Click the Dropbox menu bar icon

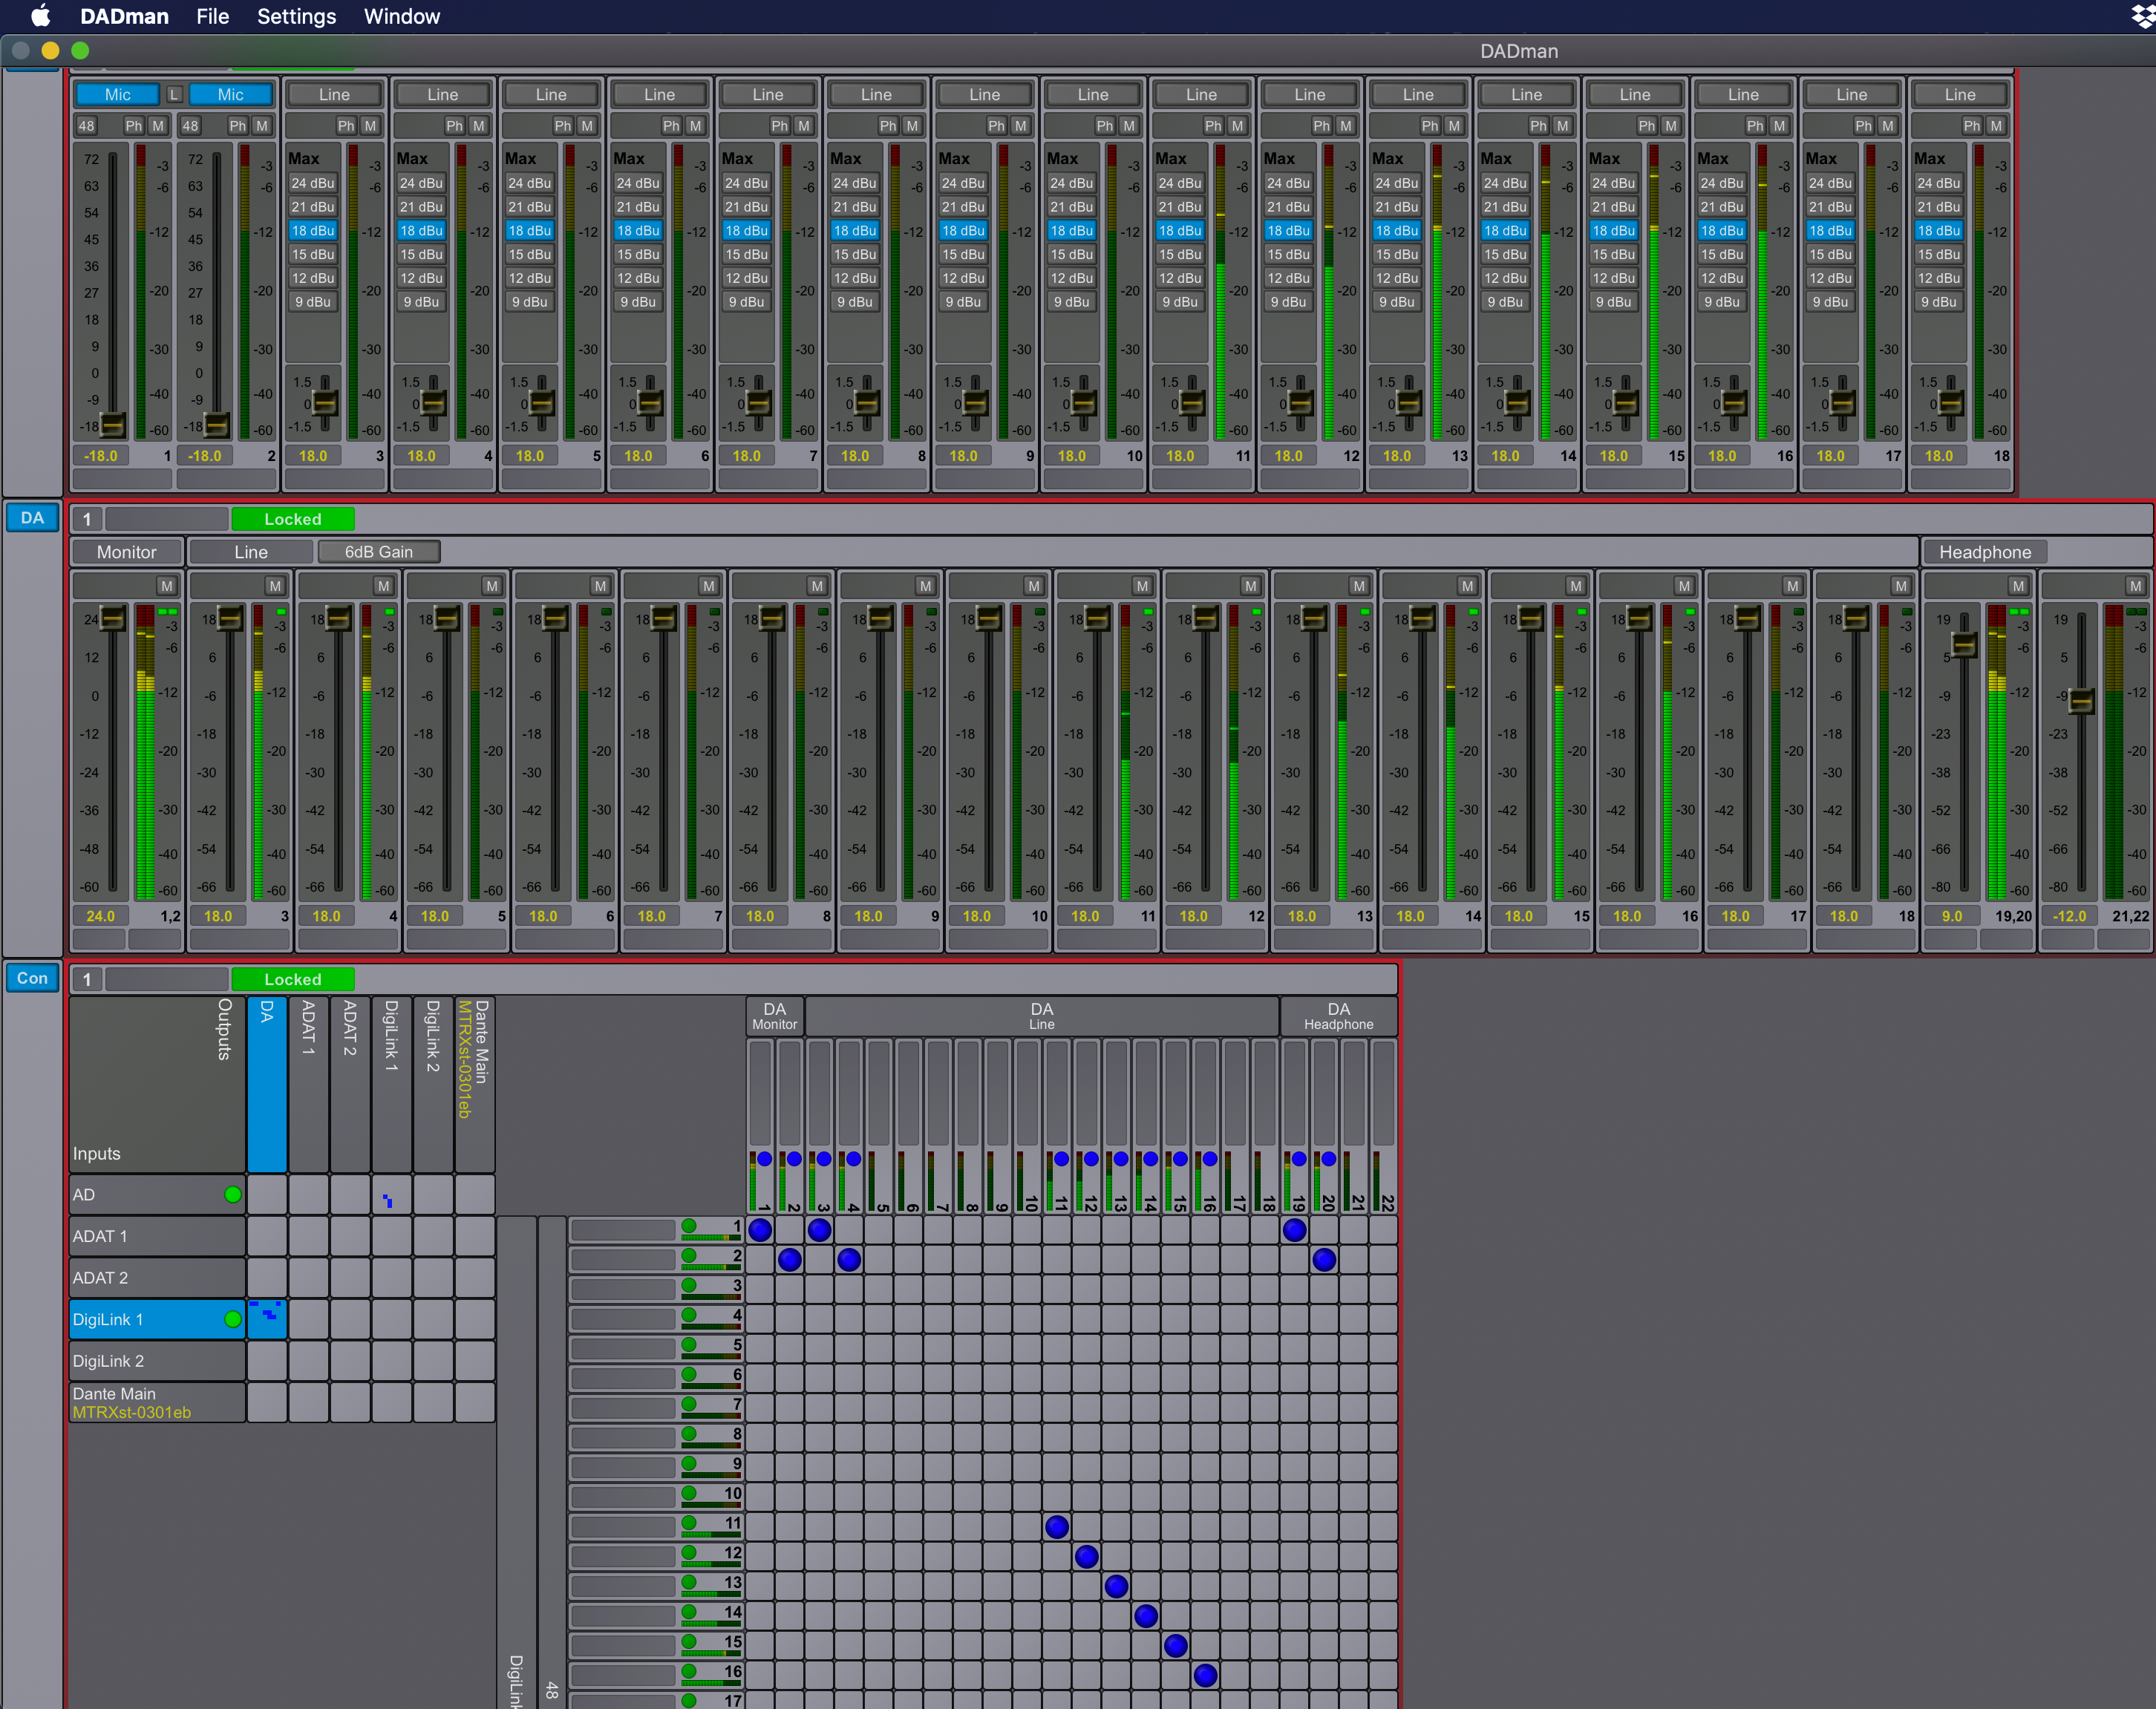(2143, 16)
